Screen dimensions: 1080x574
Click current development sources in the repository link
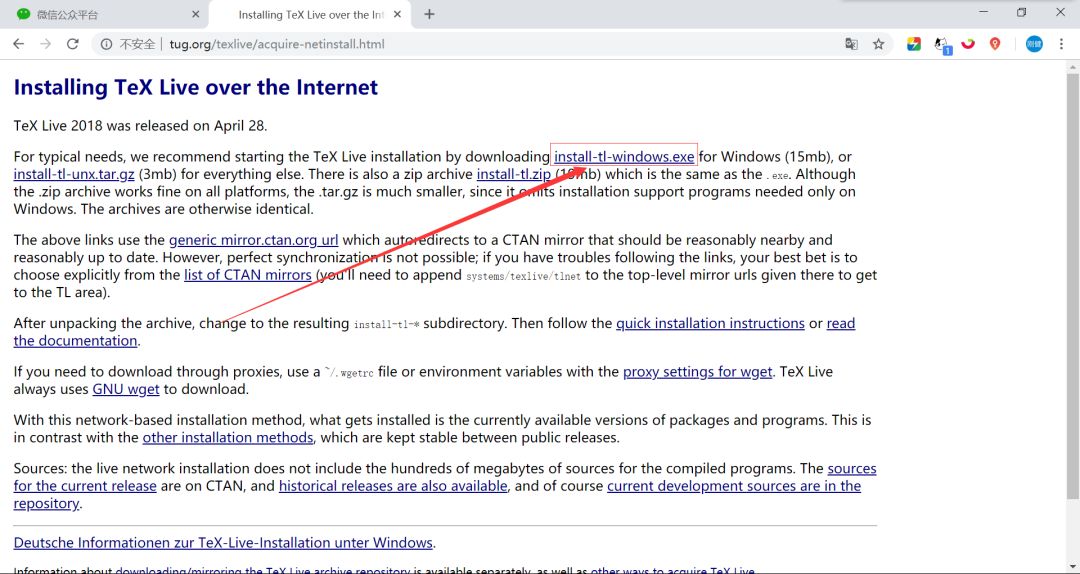(x=734, y=486)
